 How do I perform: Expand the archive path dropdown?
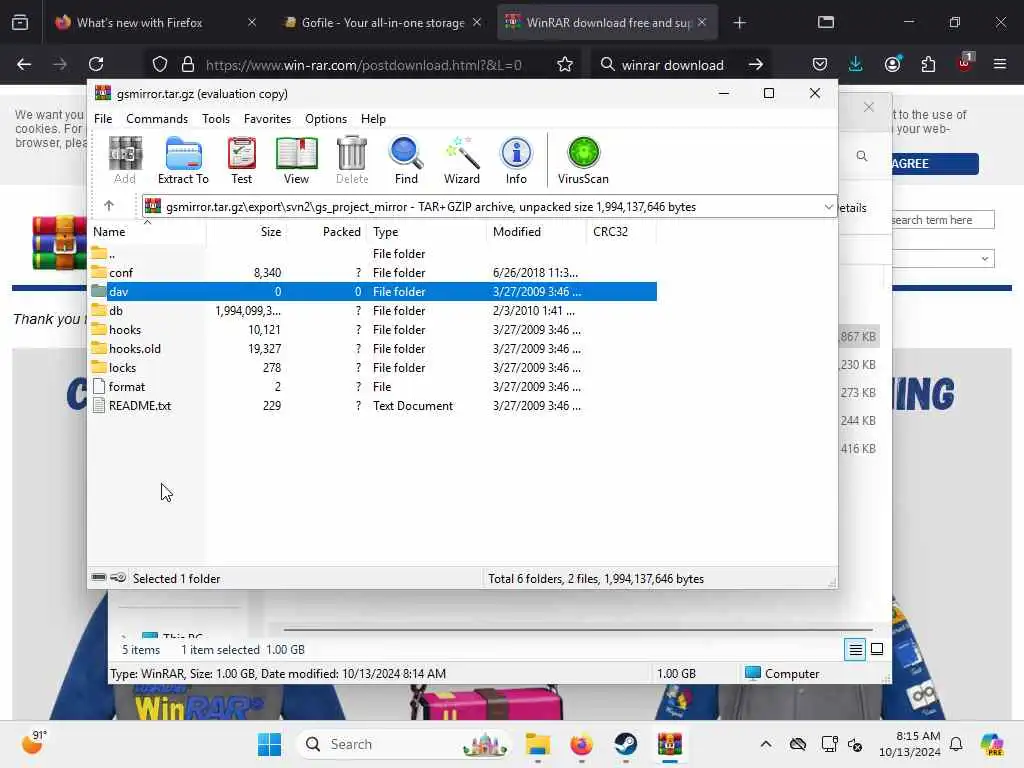(x=828, y=207)
